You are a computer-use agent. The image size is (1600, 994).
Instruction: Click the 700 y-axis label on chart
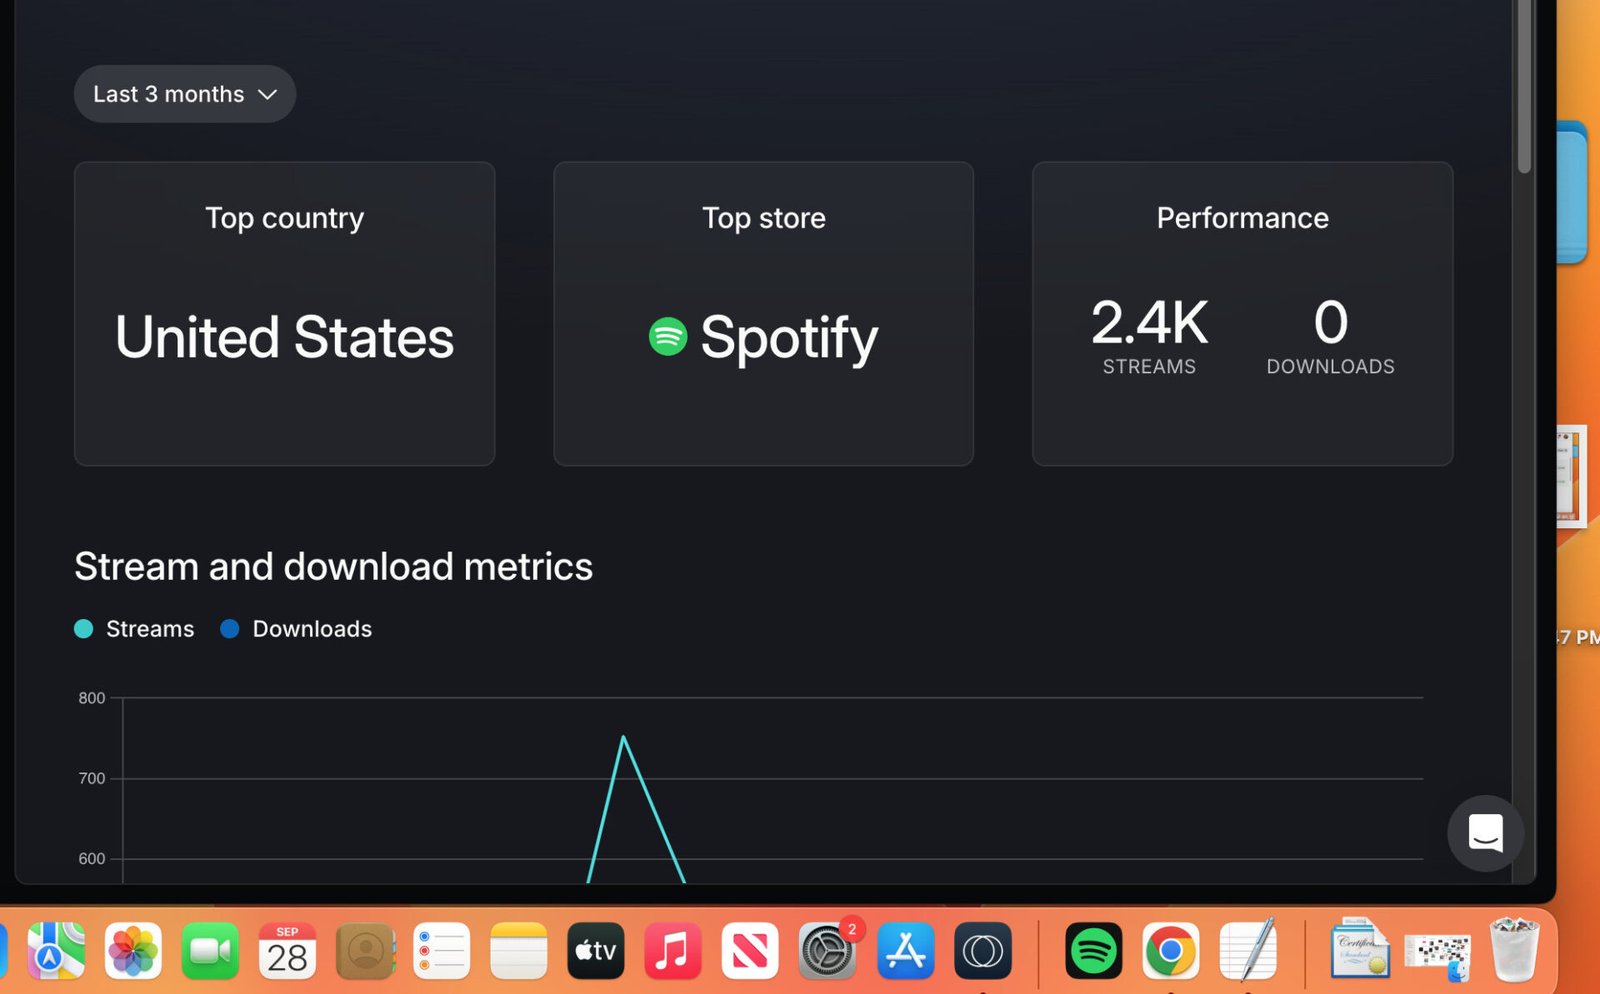coord(92,778)
